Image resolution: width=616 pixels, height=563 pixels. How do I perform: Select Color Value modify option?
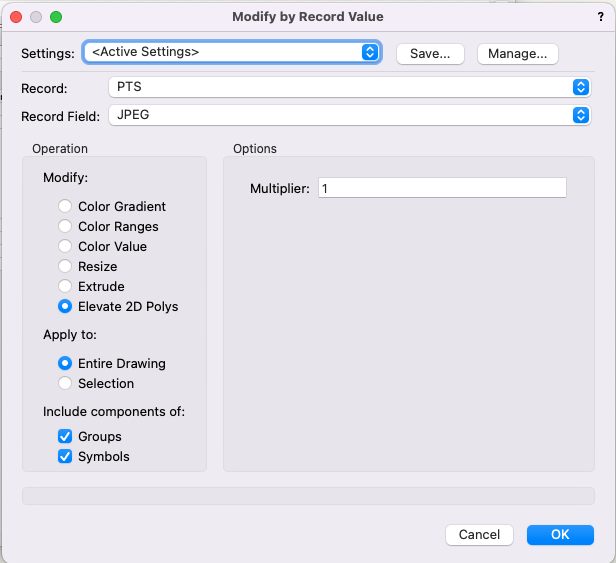[x=65, y=246]
